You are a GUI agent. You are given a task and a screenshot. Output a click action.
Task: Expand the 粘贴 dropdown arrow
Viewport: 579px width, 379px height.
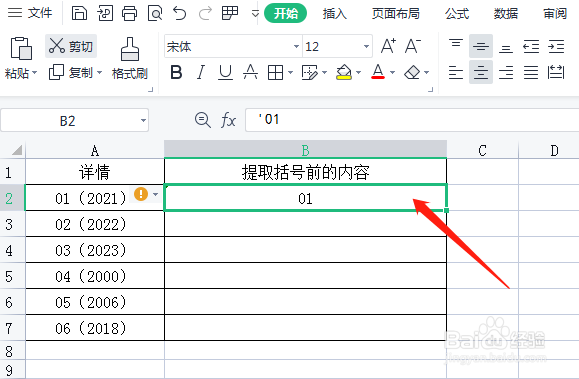click(35, 73)
